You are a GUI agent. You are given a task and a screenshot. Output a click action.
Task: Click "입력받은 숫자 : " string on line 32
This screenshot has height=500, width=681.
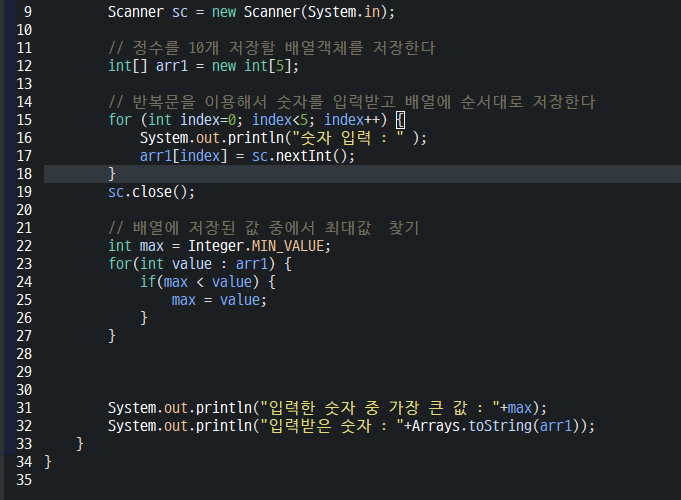click(332, 426)
